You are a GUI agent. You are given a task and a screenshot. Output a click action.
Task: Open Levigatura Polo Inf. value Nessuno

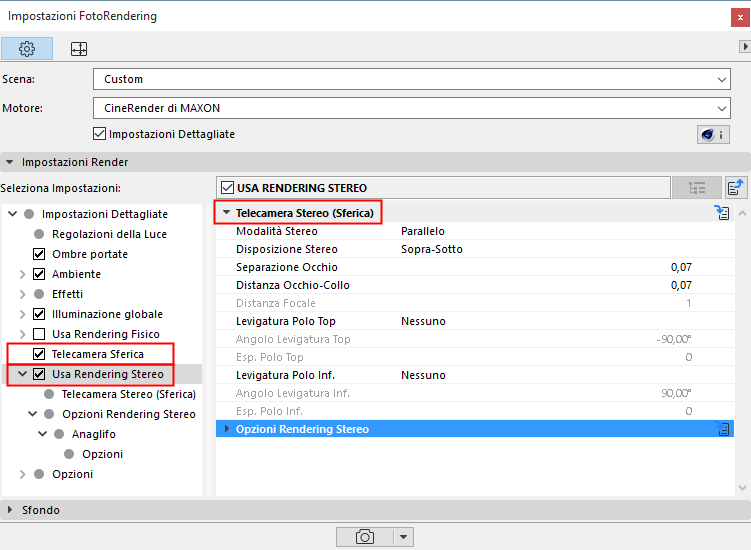(x=423, y=375)
